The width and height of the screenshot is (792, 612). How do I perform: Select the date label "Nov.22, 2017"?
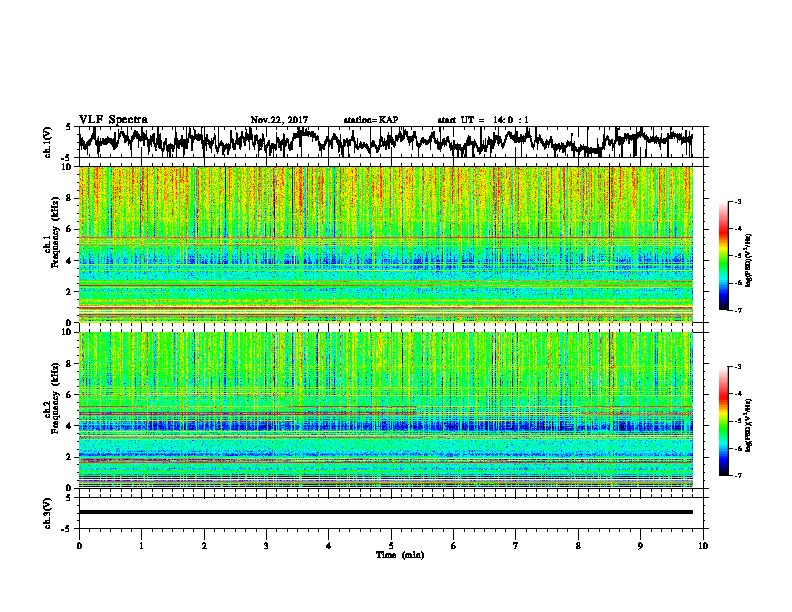pyautogui.click(x=279, y=120)
